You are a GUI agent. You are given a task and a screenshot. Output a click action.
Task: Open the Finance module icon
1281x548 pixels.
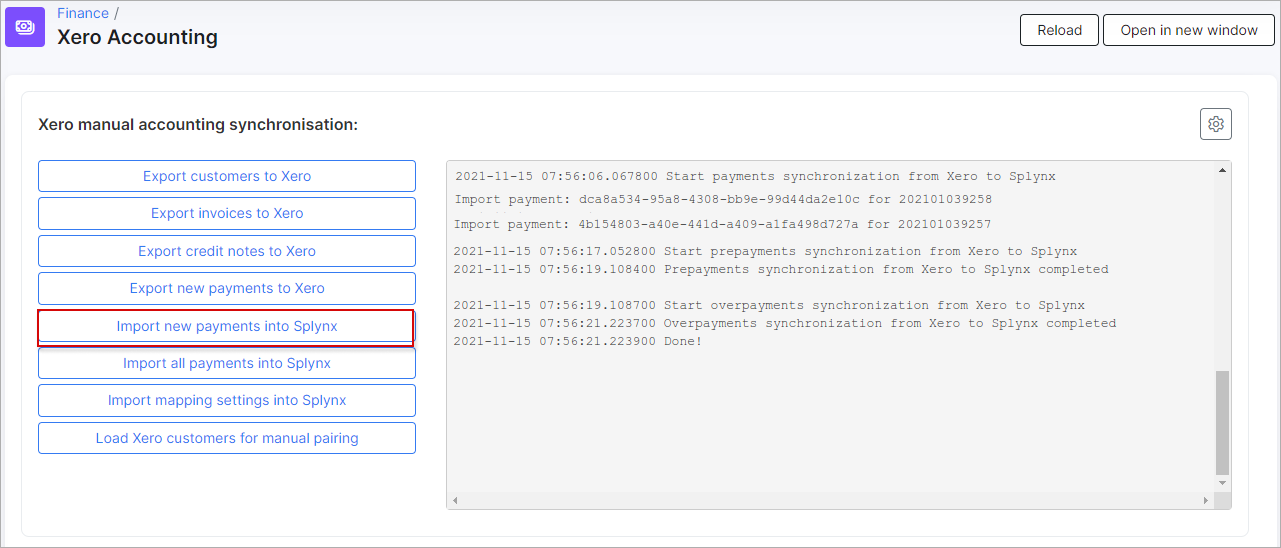25,27
